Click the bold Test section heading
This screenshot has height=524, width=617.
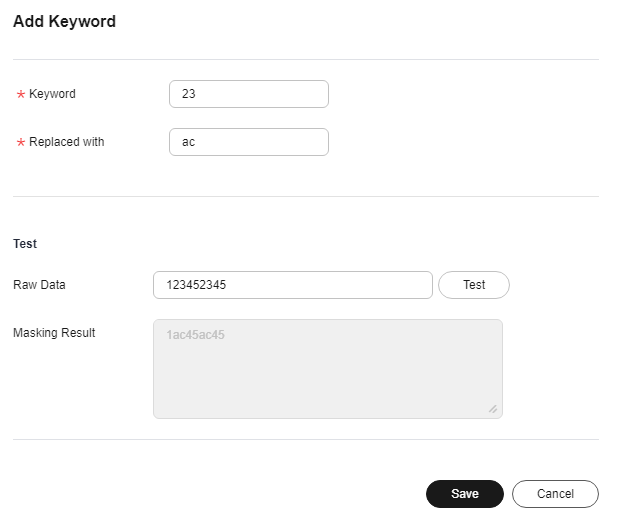click(x=25, y=243)
